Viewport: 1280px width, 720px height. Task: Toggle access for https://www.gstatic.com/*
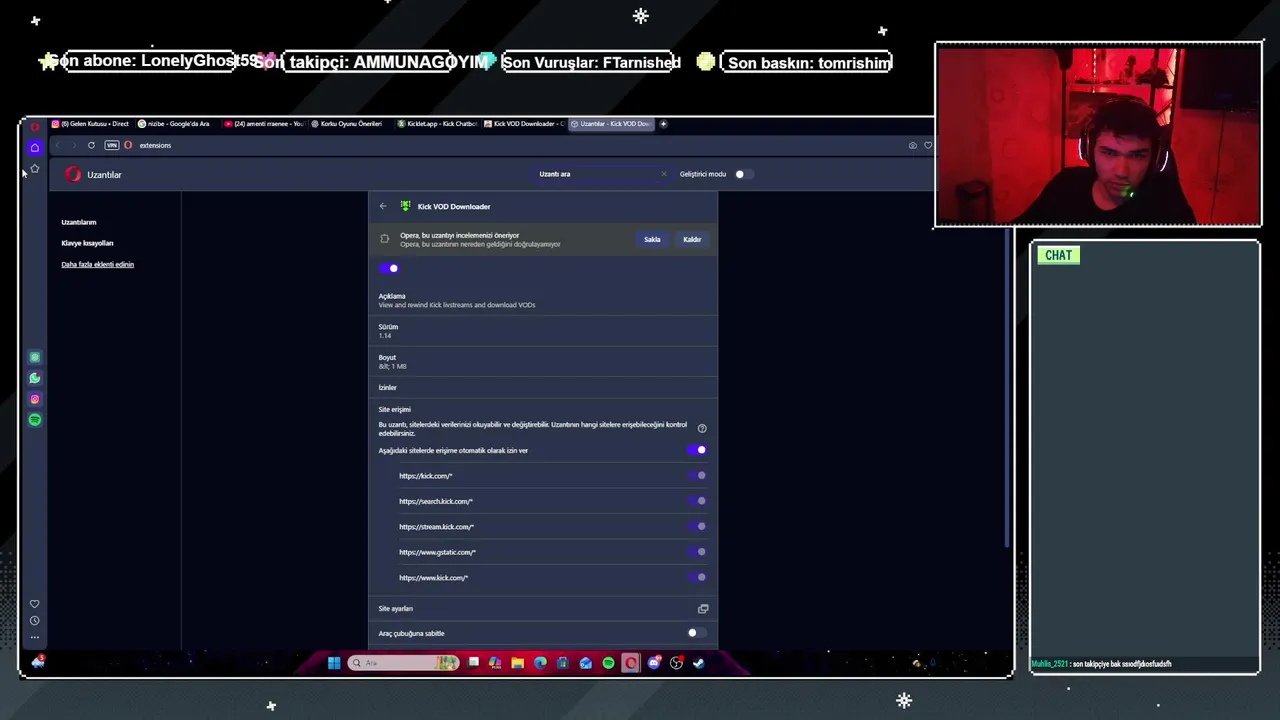tap(698, 552)
